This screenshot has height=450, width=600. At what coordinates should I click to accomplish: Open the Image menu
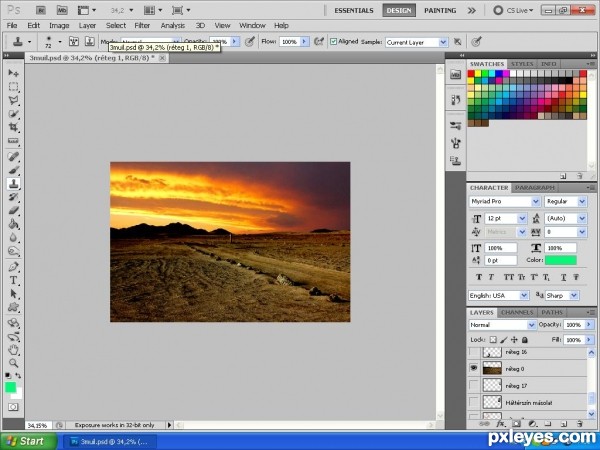59,25
